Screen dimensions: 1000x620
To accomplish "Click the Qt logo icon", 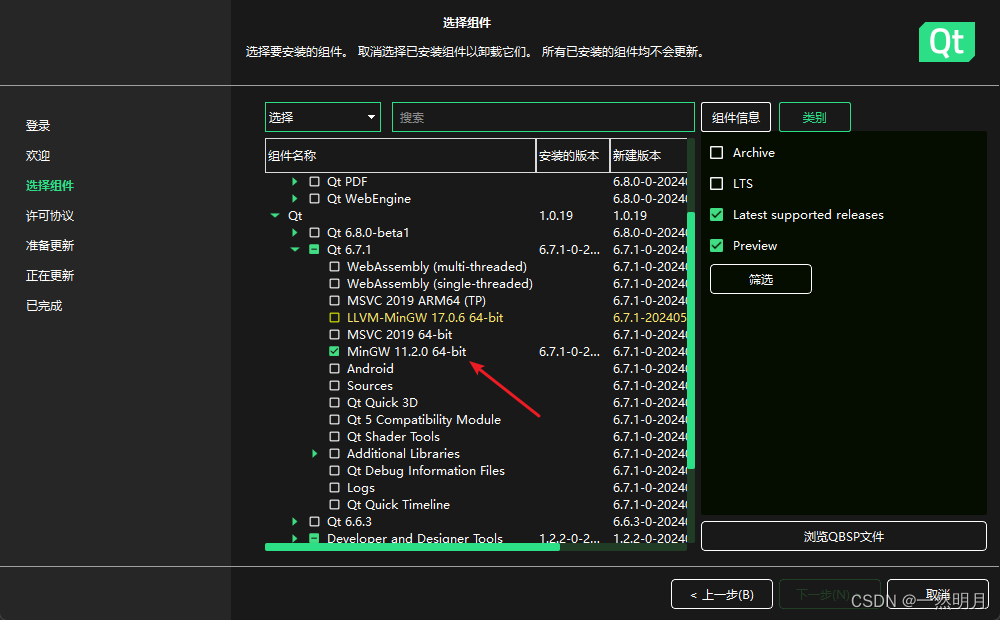I will click(x=946, y=42).
